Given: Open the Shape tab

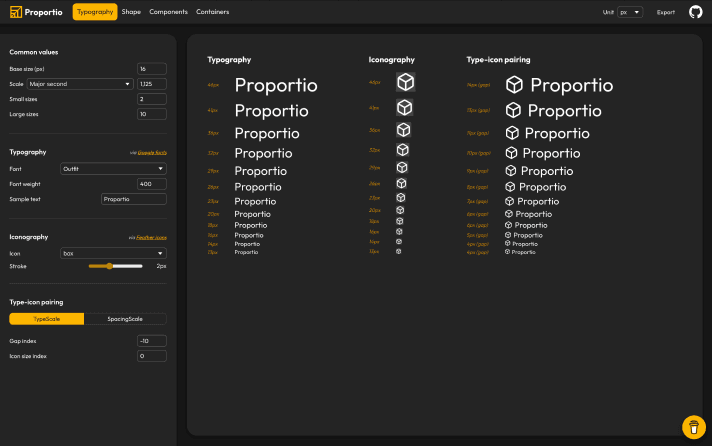Looking at the screenshot, I should [x=131, y=12].
